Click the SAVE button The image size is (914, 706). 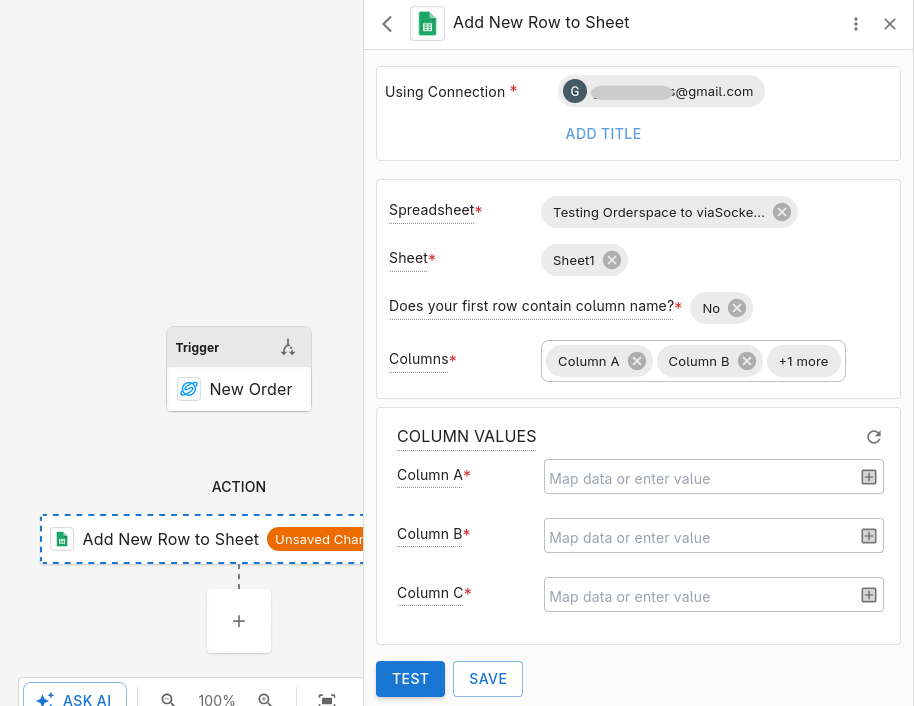pos(488,679)
